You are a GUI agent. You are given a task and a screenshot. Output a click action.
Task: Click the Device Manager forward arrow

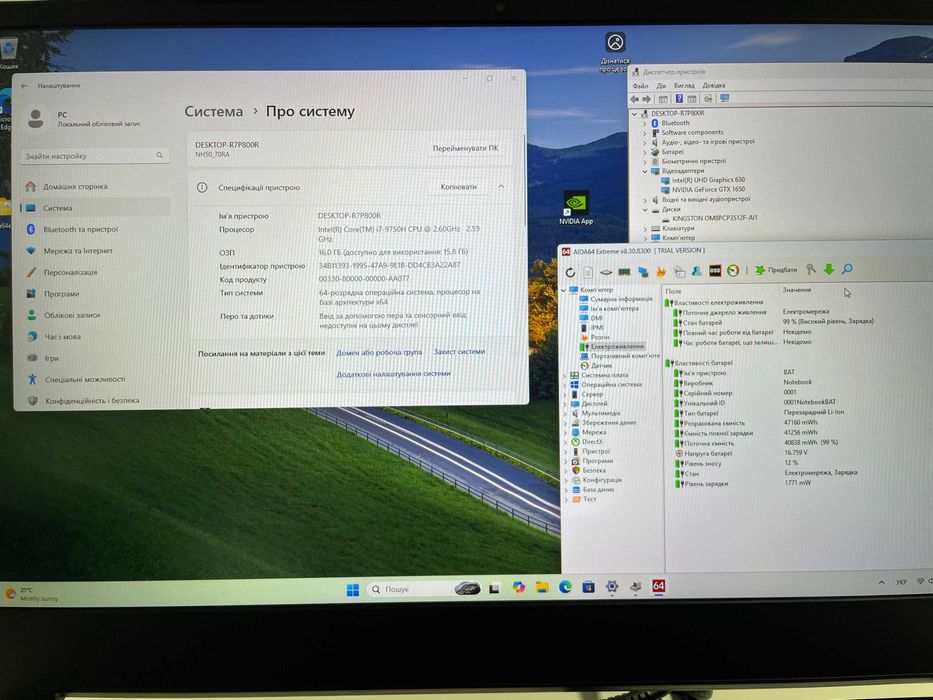[x=646, y=99]
